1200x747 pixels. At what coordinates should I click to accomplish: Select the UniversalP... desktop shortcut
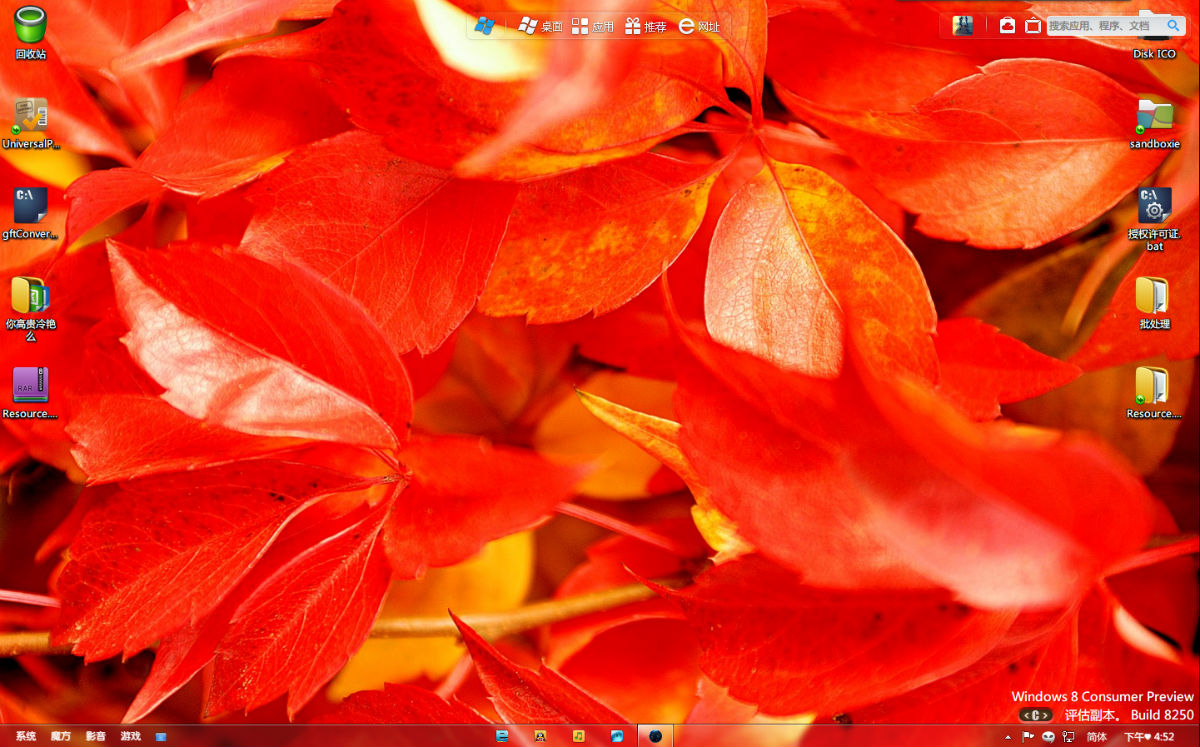pyautogui.click(x=30, y=123)
